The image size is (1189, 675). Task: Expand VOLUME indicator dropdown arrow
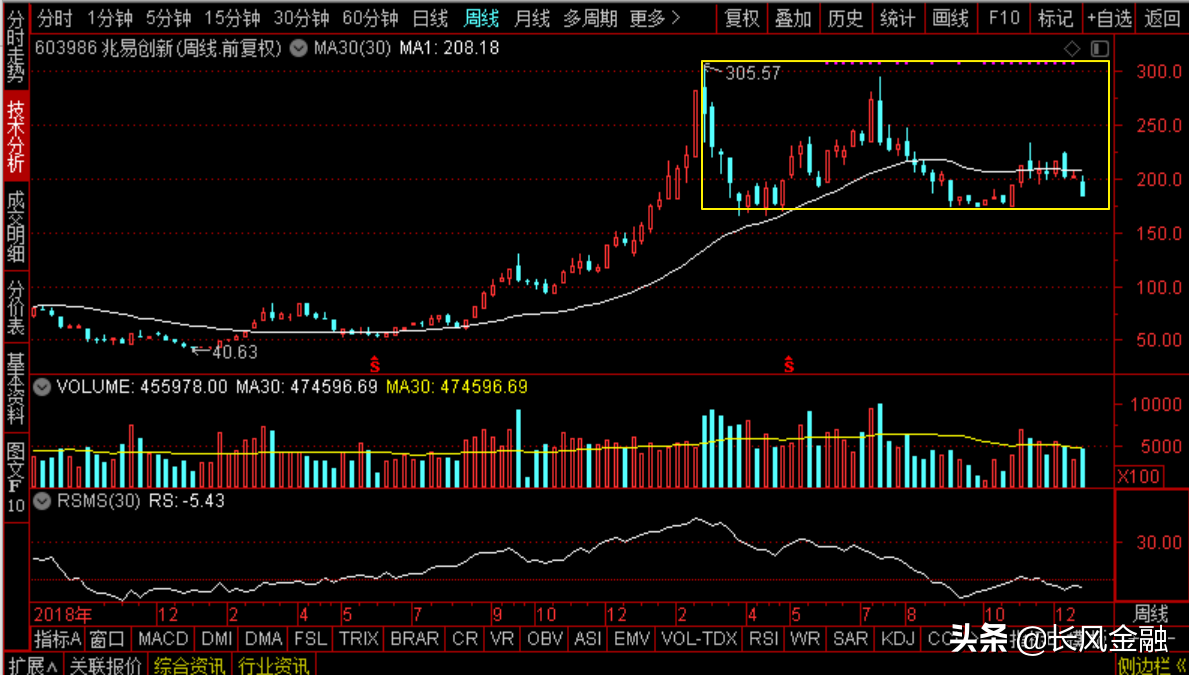point(43,388)
